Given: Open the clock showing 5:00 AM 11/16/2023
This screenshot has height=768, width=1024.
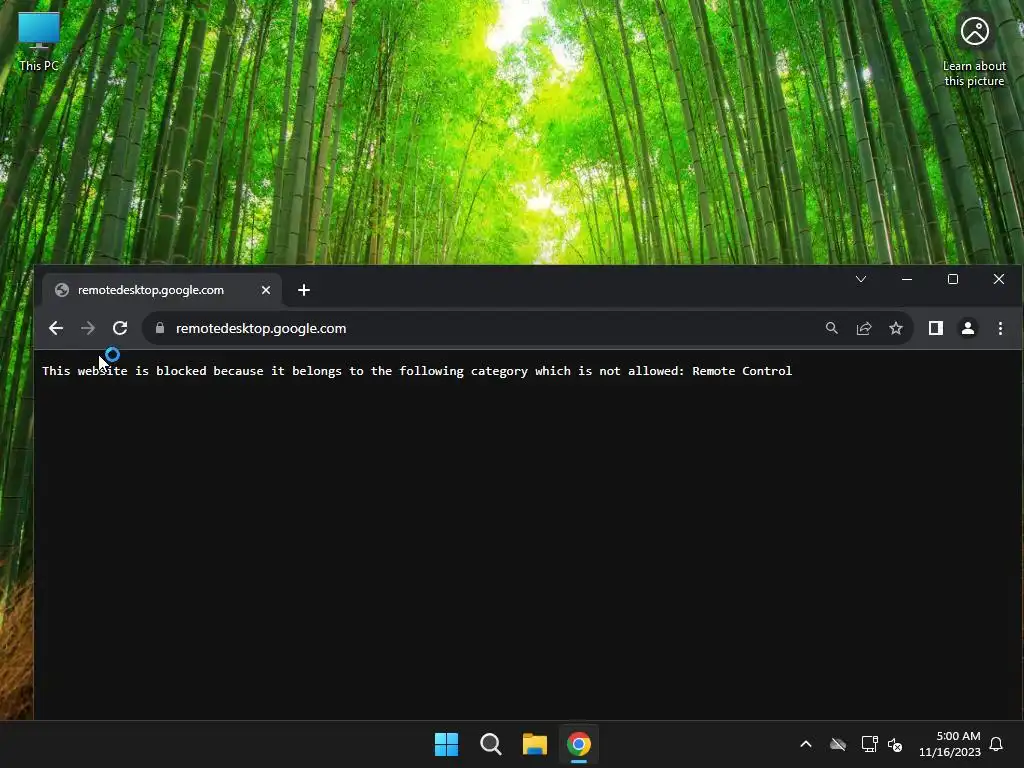Looking at the screenshot, I should 950,744.
